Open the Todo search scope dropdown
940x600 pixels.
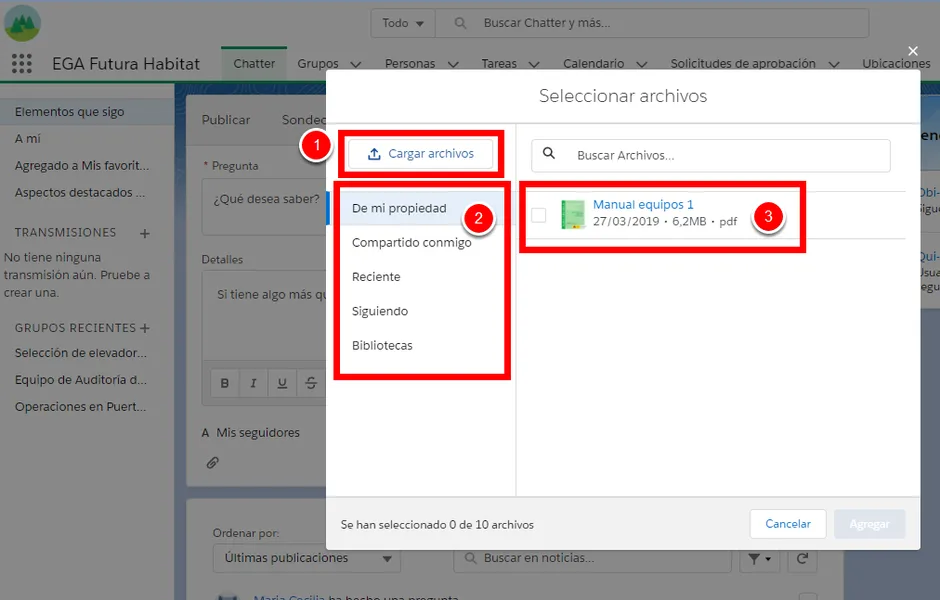(403, 23)
